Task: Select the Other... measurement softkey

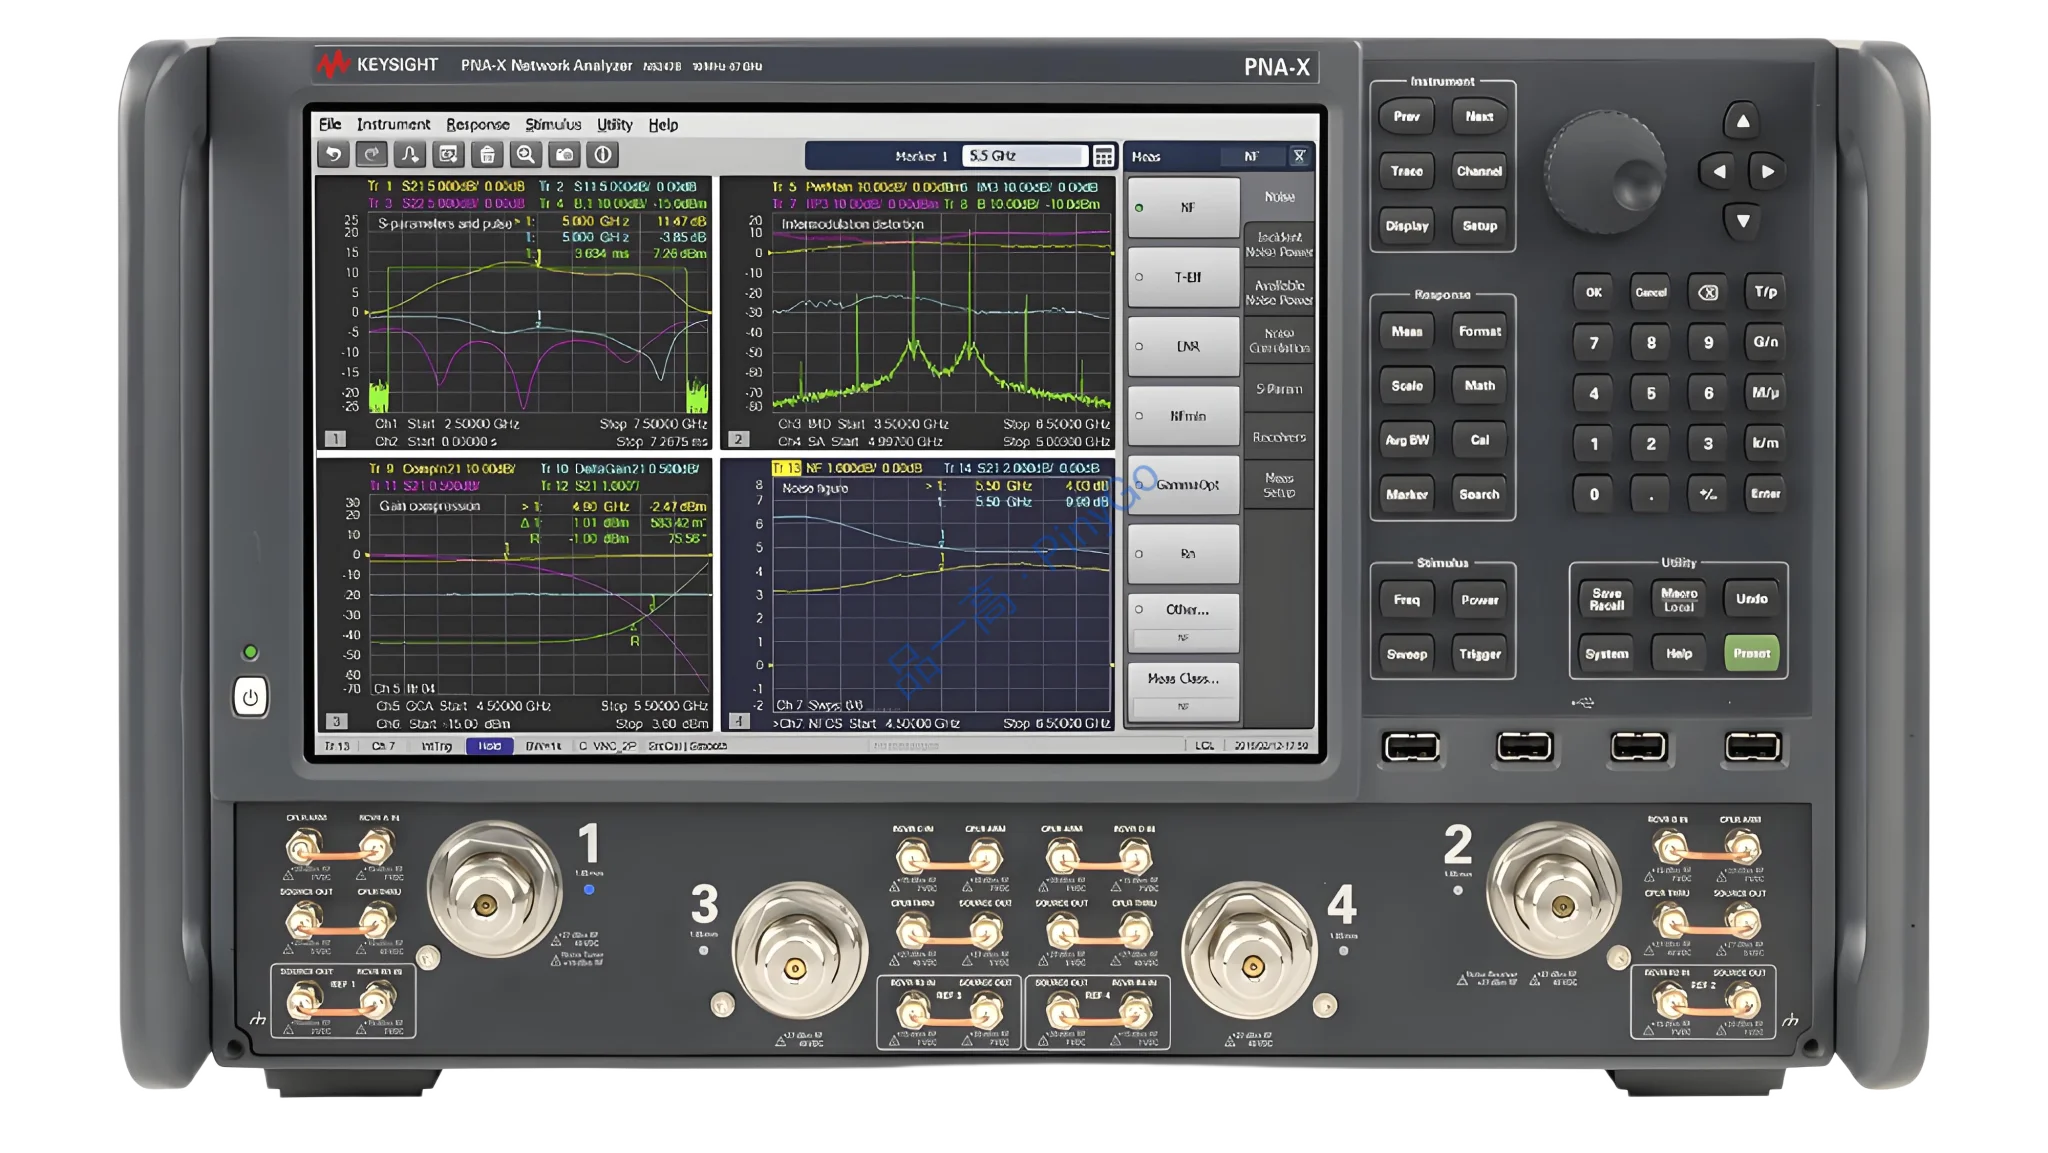Action: click(x=1184, y=622)
